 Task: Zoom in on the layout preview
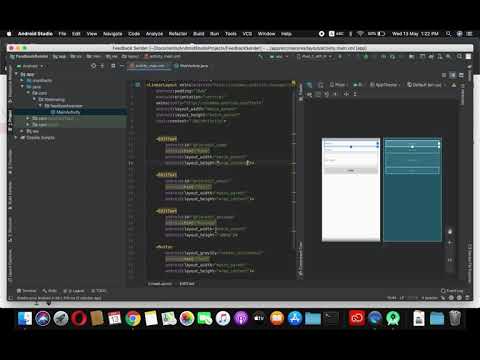click(450, 243)
